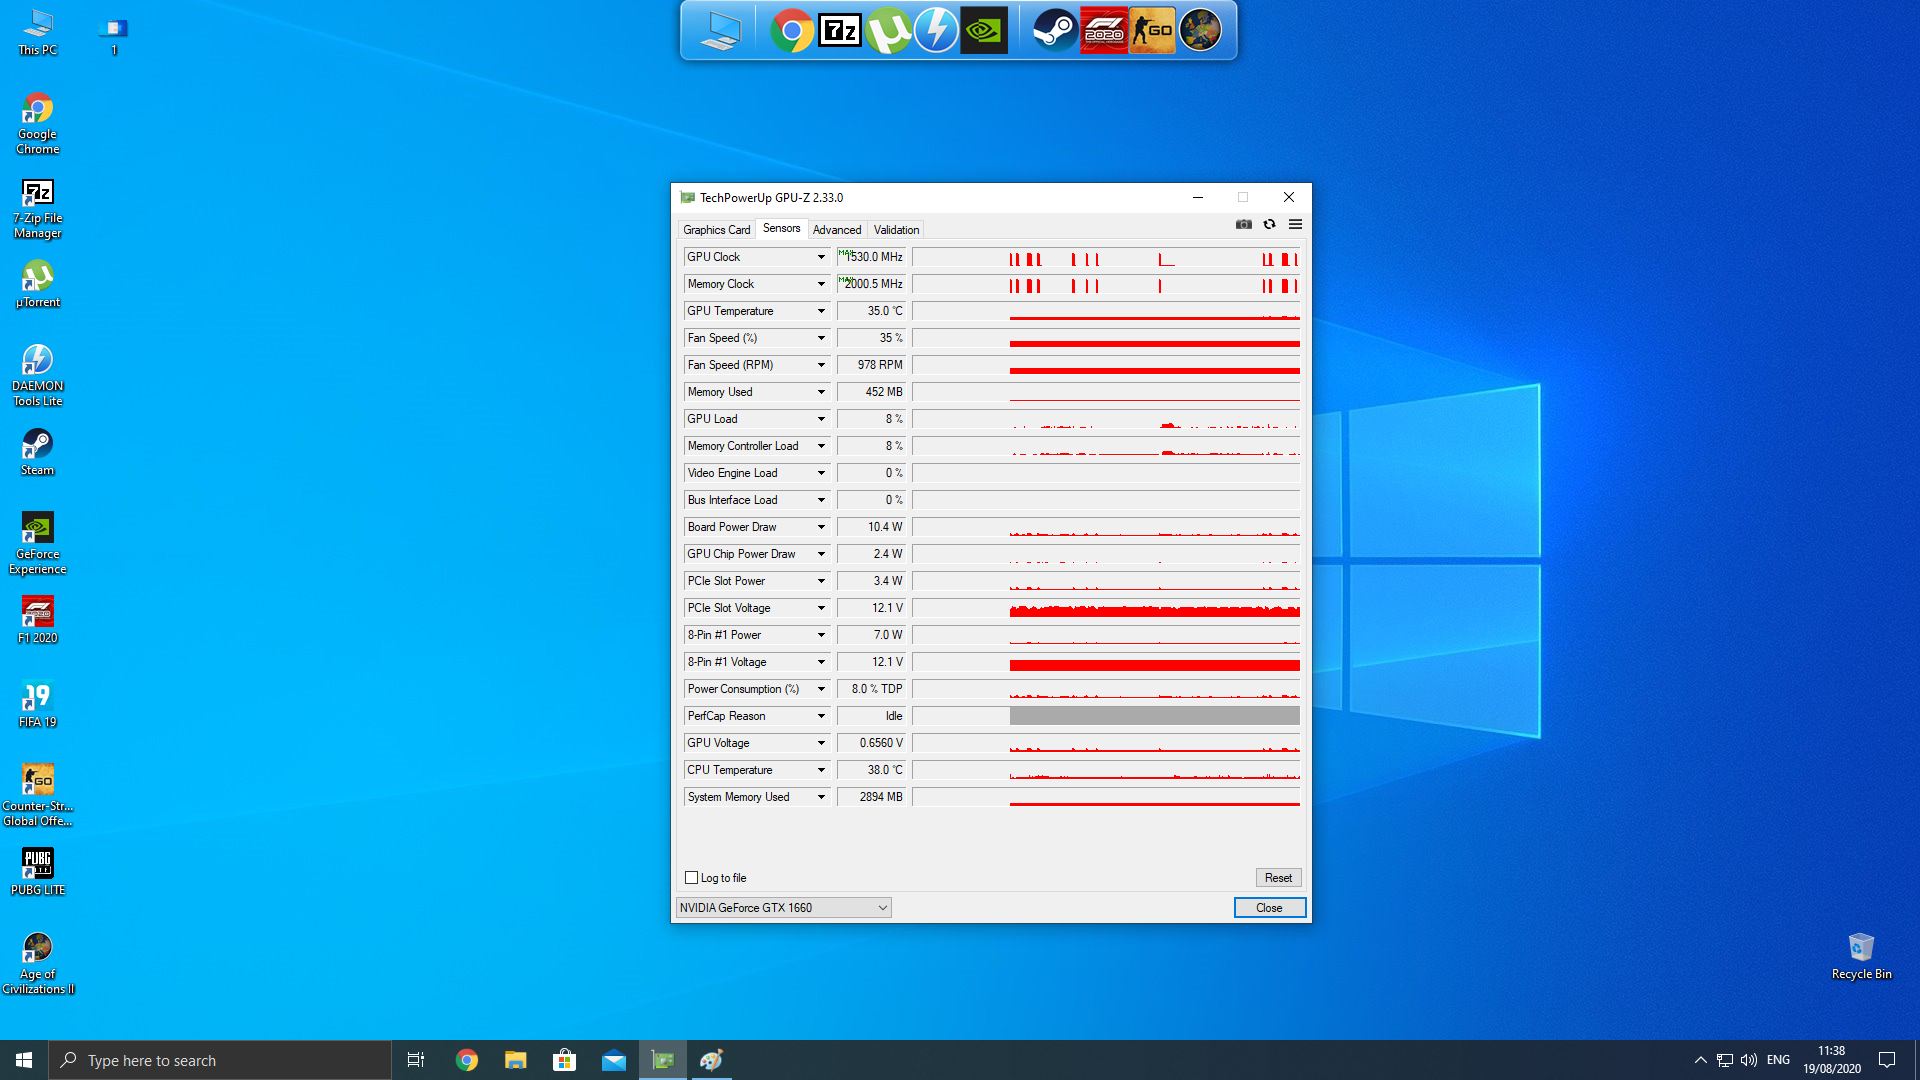Open the Mail app from the taskbar

click(x=613, y=1060)
